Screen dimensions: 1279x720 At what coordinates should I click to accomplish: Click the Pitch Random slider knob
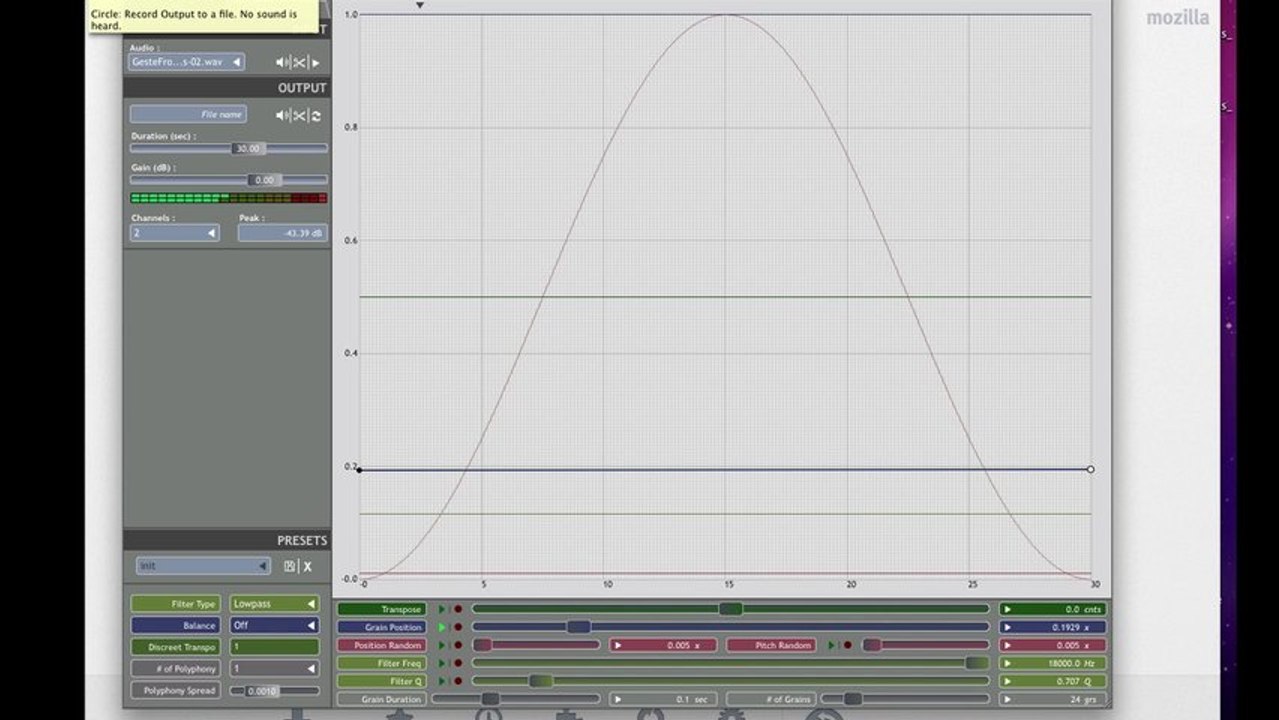click(872, 645)
